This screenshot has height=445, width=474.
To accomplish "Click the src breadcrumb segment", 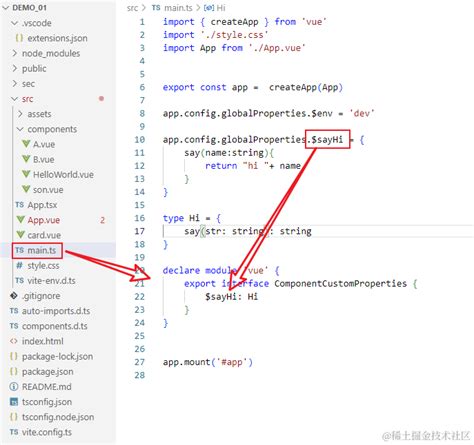I will click(x=132, y=8).
